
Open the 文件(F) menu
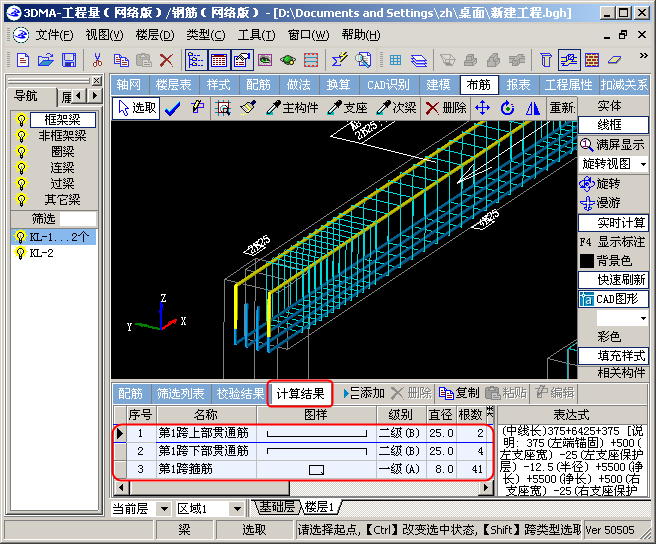tap(54, 35)
